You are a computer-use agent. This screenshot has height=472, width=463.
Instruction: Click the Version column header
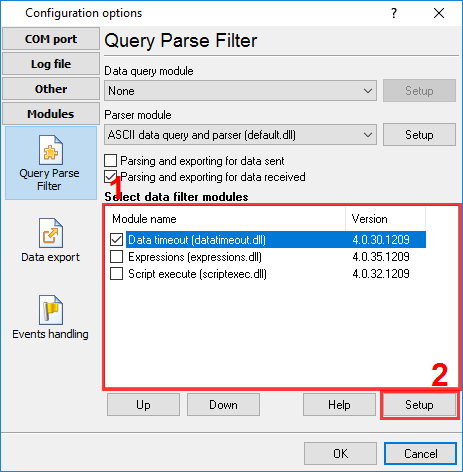pos(385,219)
